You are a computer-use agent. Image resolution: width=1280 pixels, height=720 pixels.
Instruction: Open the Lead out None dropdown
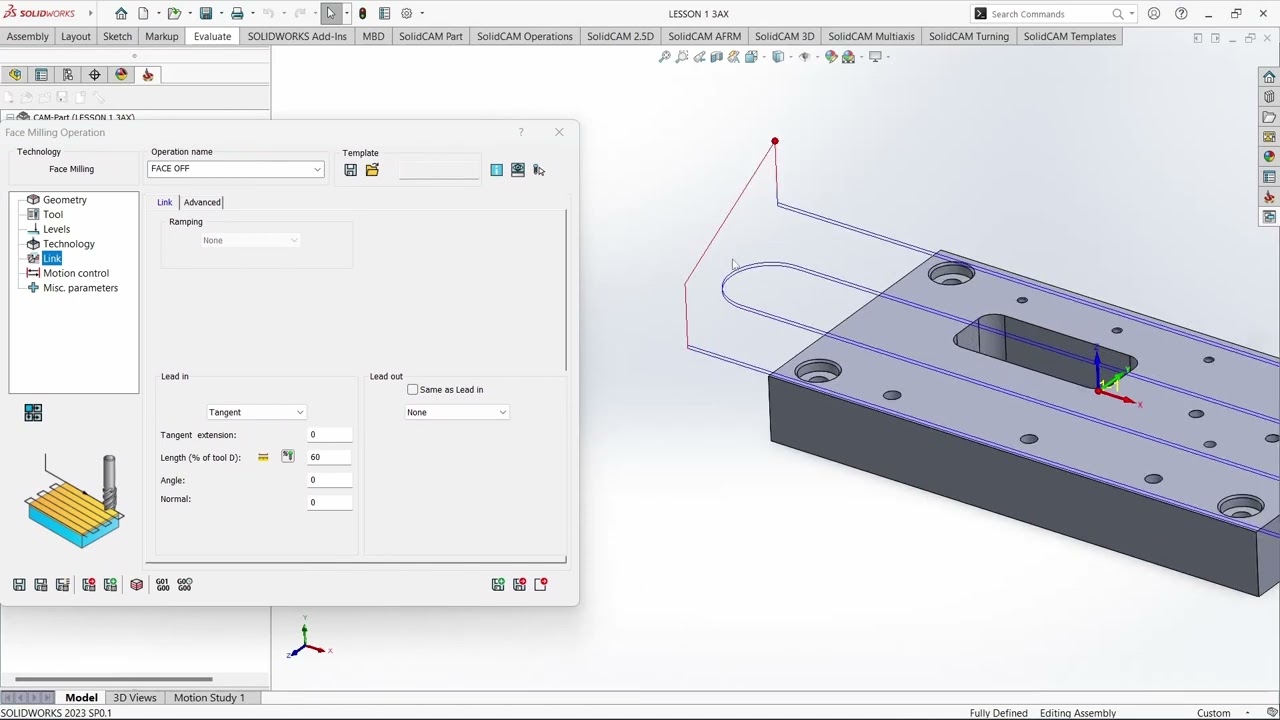tap(457, 412)
